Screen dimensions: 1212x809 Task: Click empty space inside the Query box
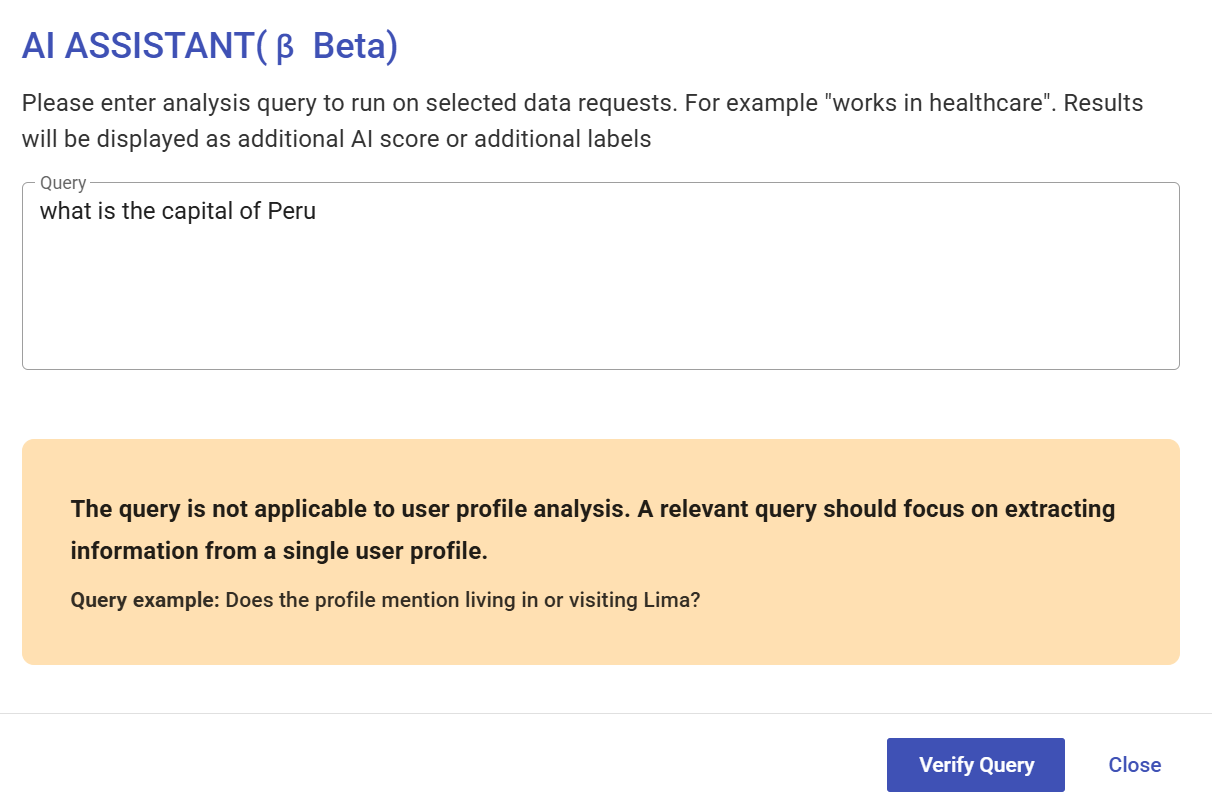700,310
